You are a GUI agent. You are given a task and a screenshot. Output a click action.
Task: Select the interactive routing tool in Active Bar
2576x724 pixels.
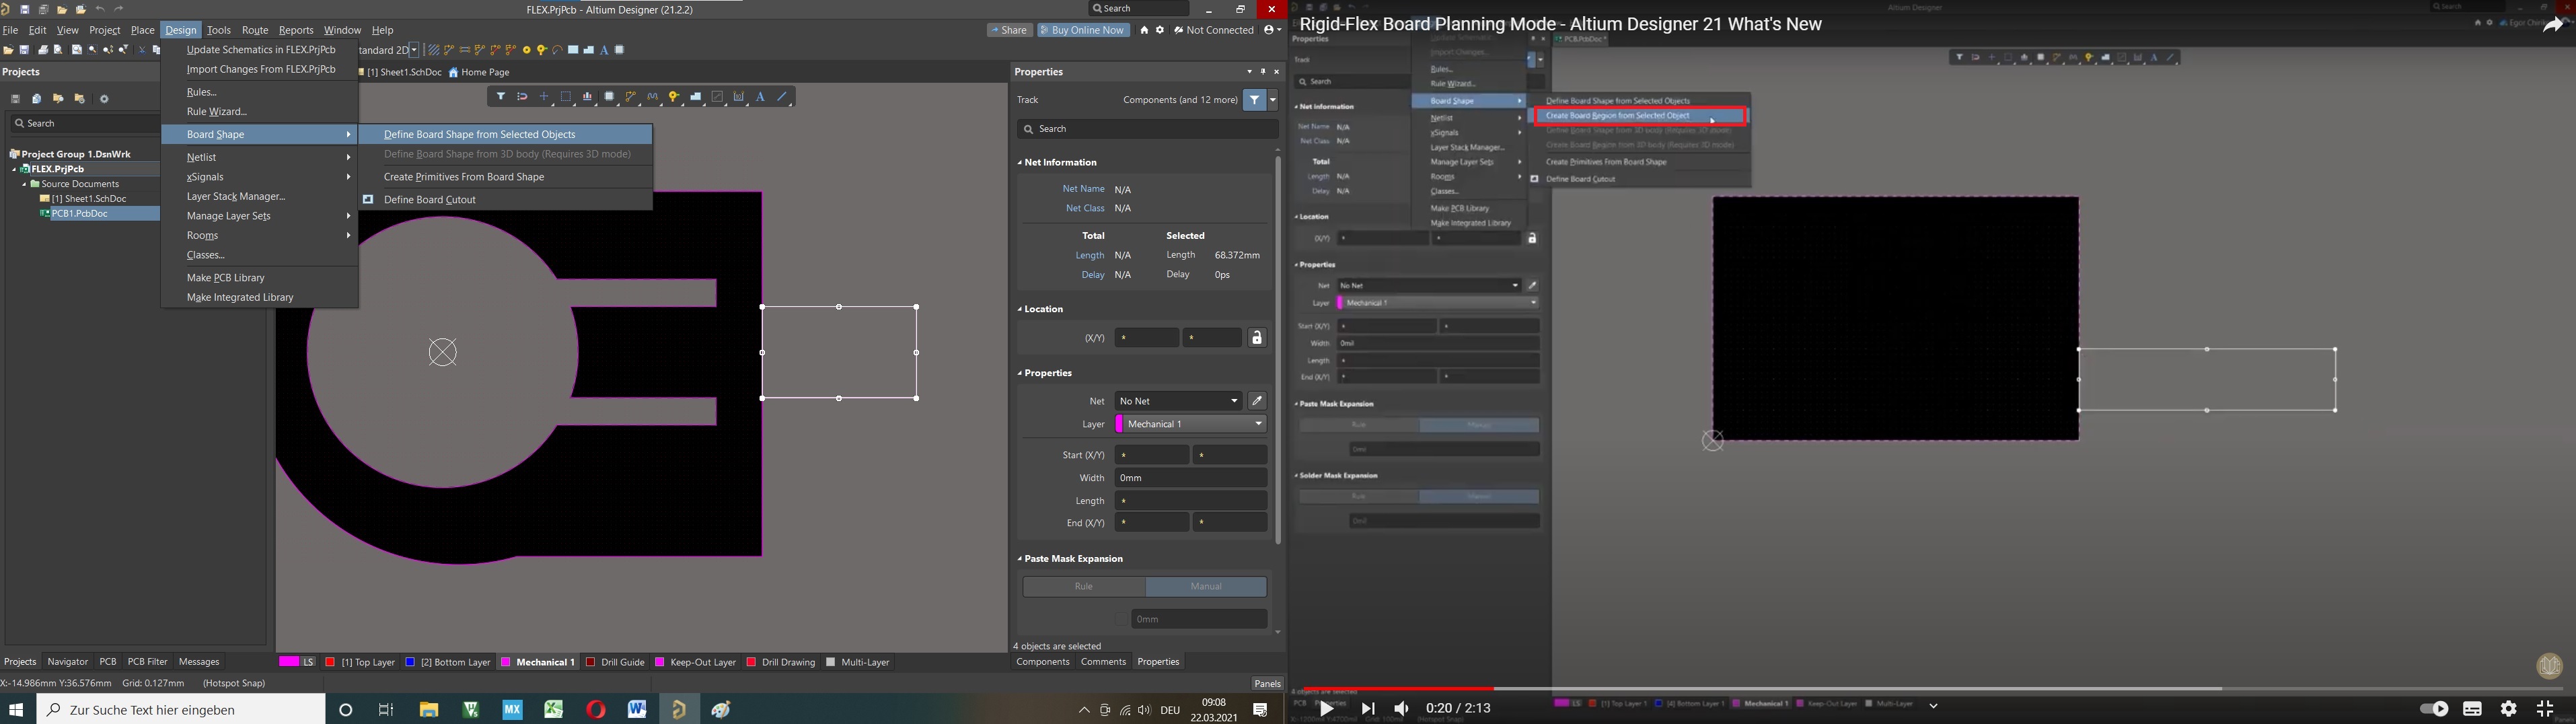[x=631, y=97]
